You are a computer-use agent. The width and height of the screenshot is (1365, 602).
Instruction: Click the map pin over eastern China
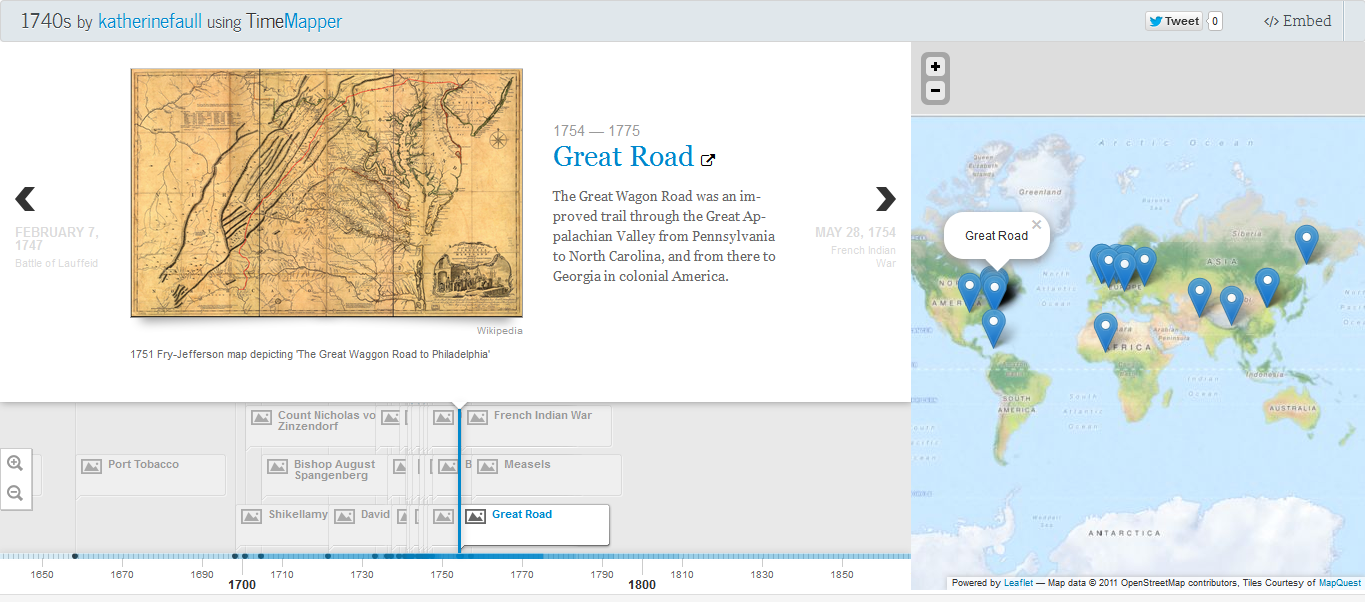click(1267, 287)
